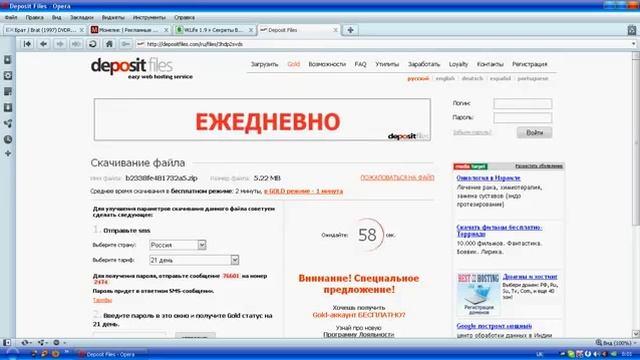Click the Тарифы link
The image size is (640, 360).
point(102,300)
